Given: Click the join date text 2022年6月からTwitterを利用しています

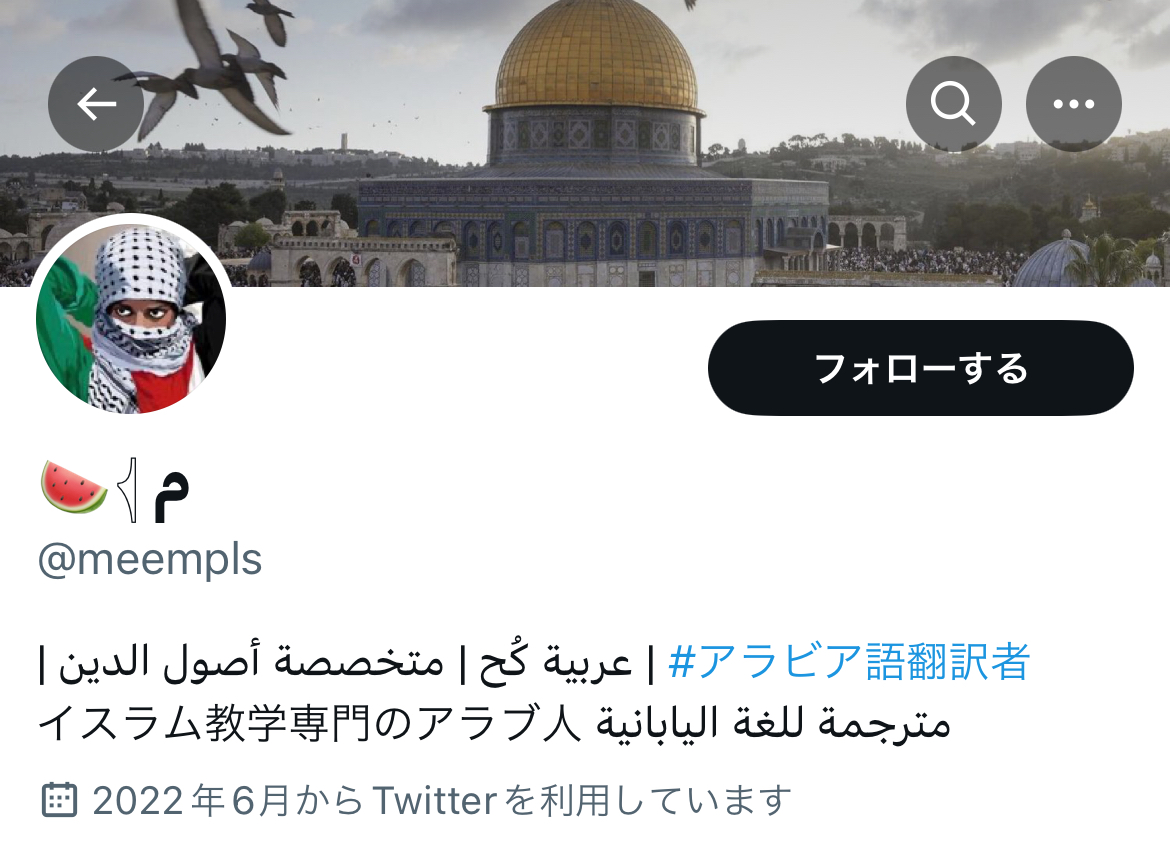Looking at the screenshot, I should pyautogui.click(x=442, y=800).
